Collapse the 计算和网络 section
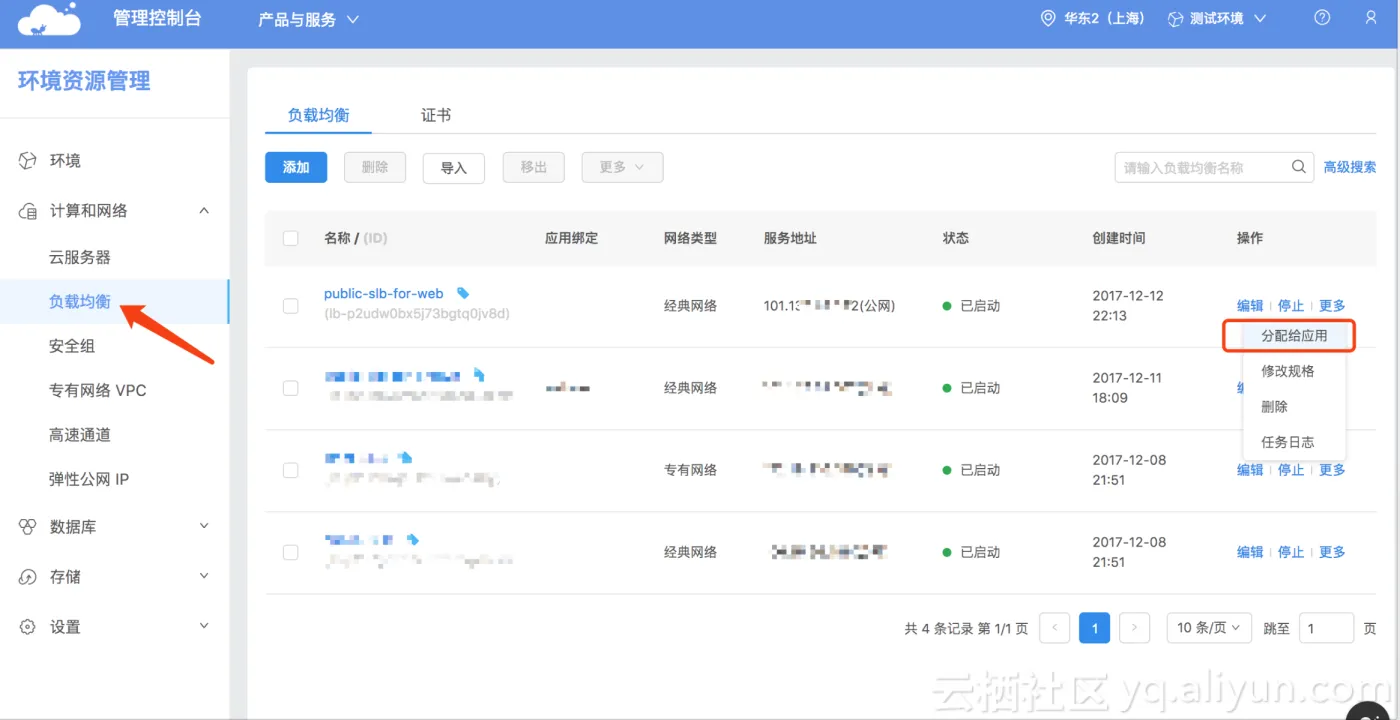Screen dimensions: 1400x720 204,211
